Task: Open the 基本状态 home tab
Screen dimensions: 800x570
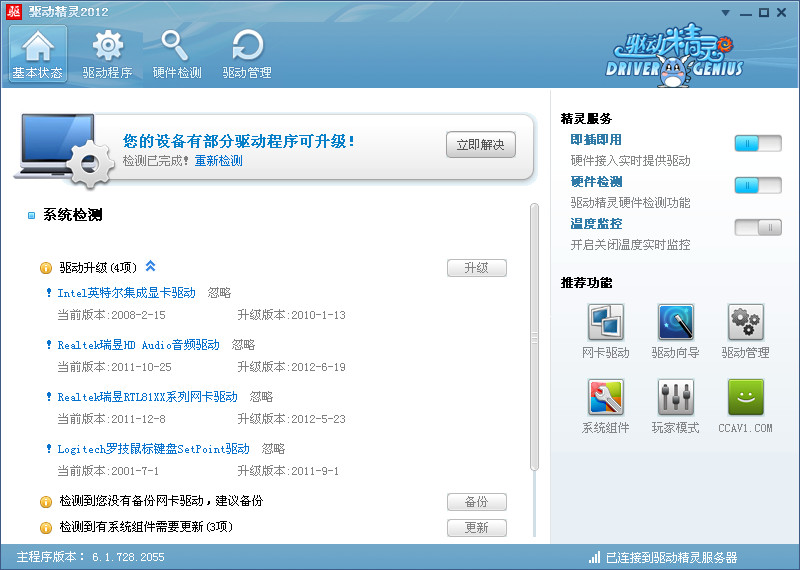Action: click(x=38, y=54)
